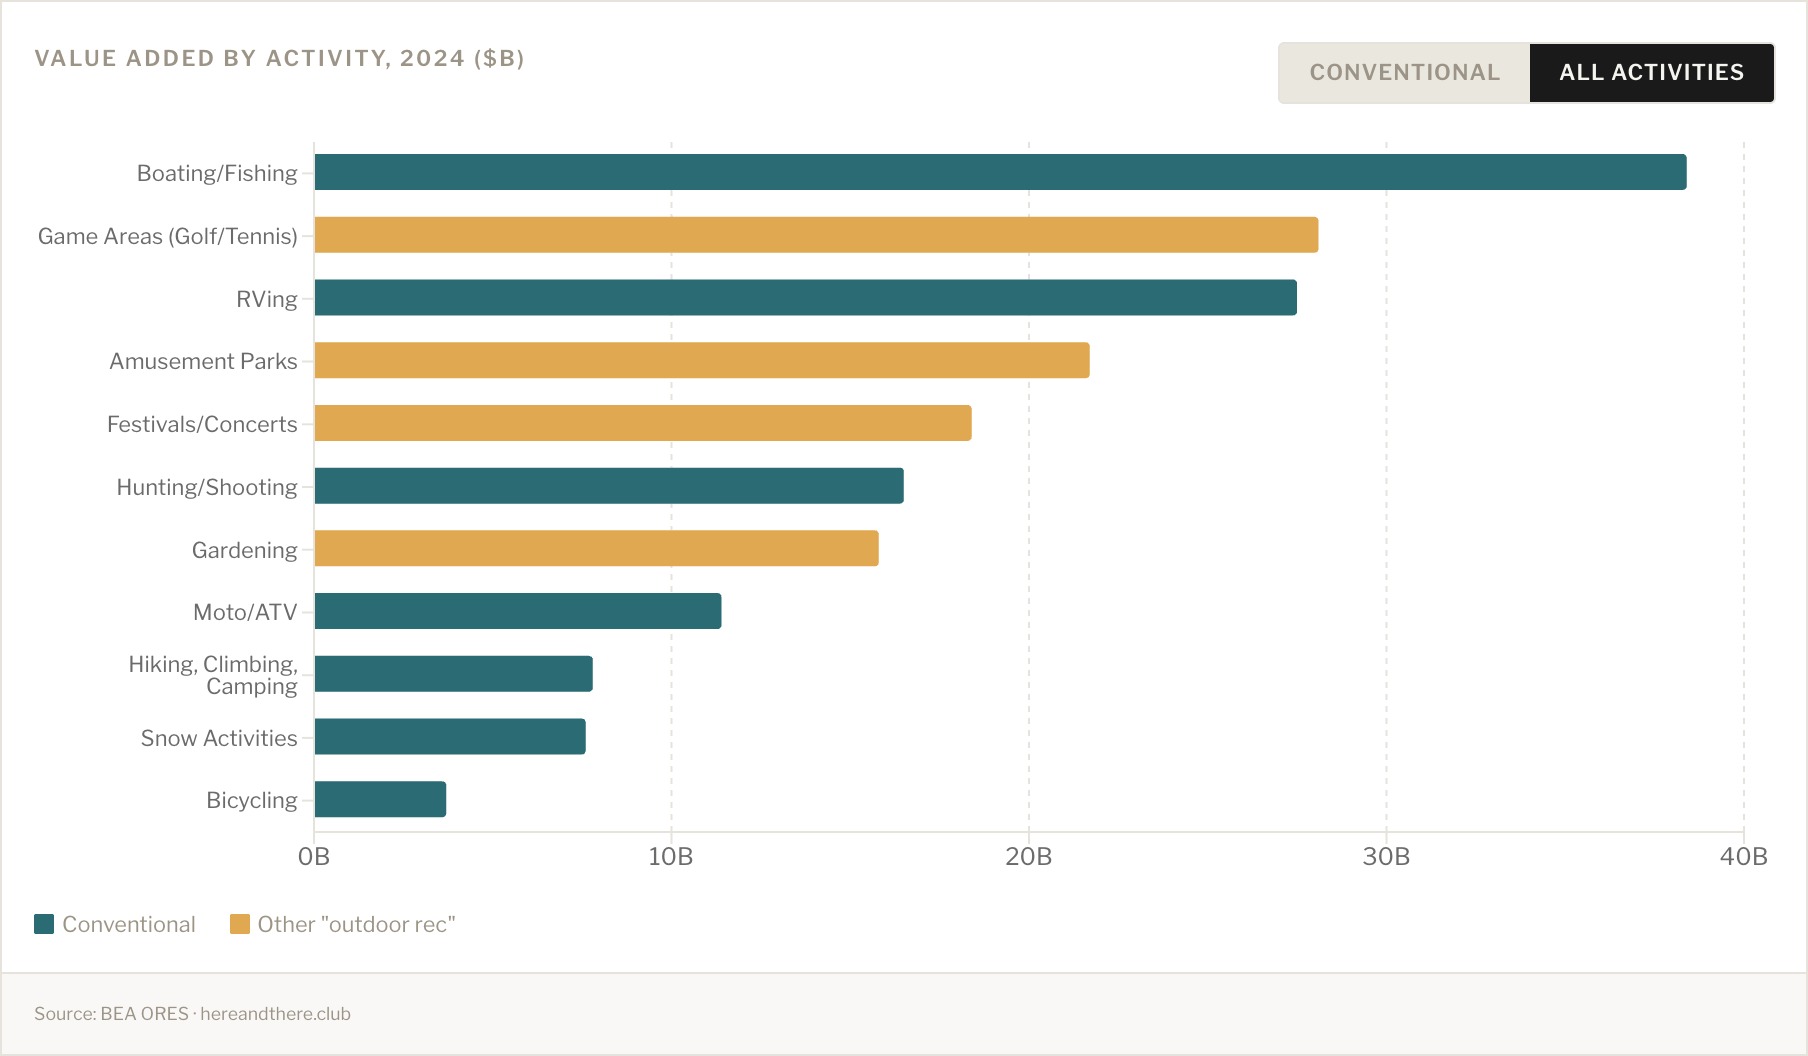Image resolution: width=1808 pixels, height=1056 pixels.
Task: Click the Boating/Fishing axis label
Action: coord(217,173)
